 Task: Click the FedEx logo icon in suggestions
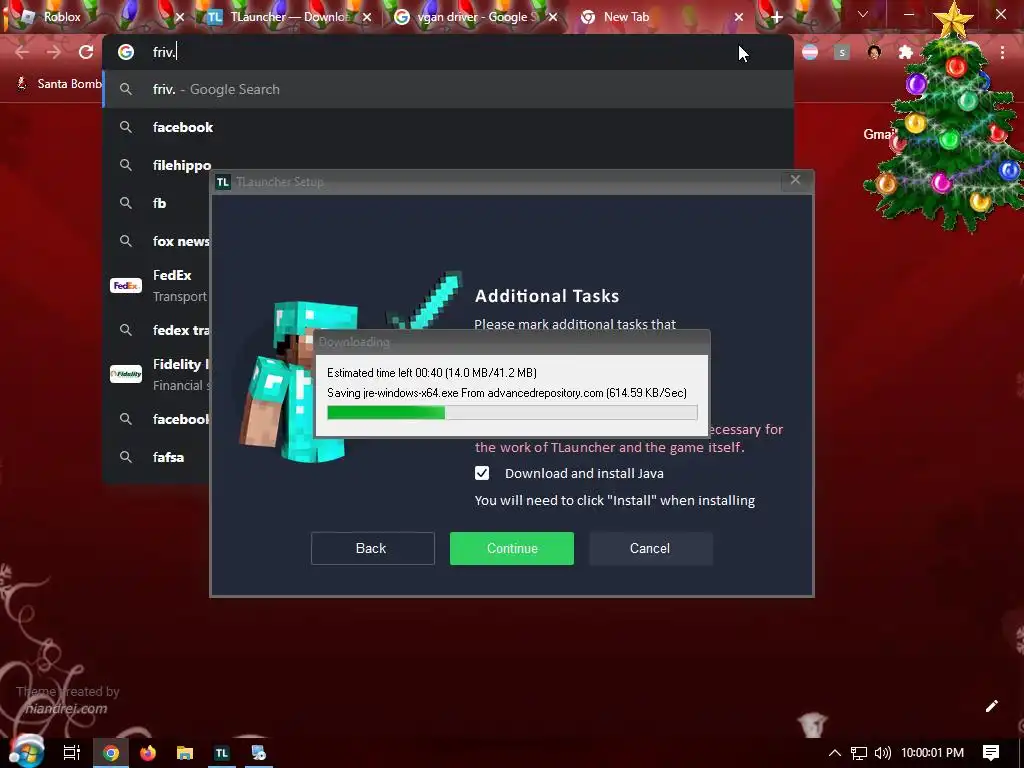click(x=126, y=285)
